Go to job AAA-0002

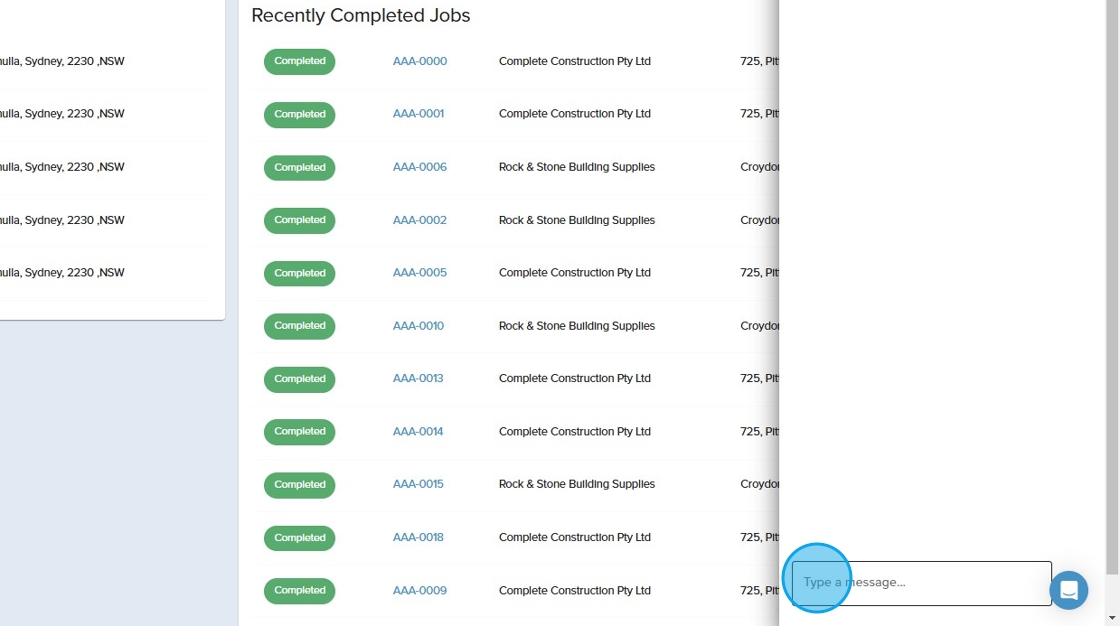[420, 220]
